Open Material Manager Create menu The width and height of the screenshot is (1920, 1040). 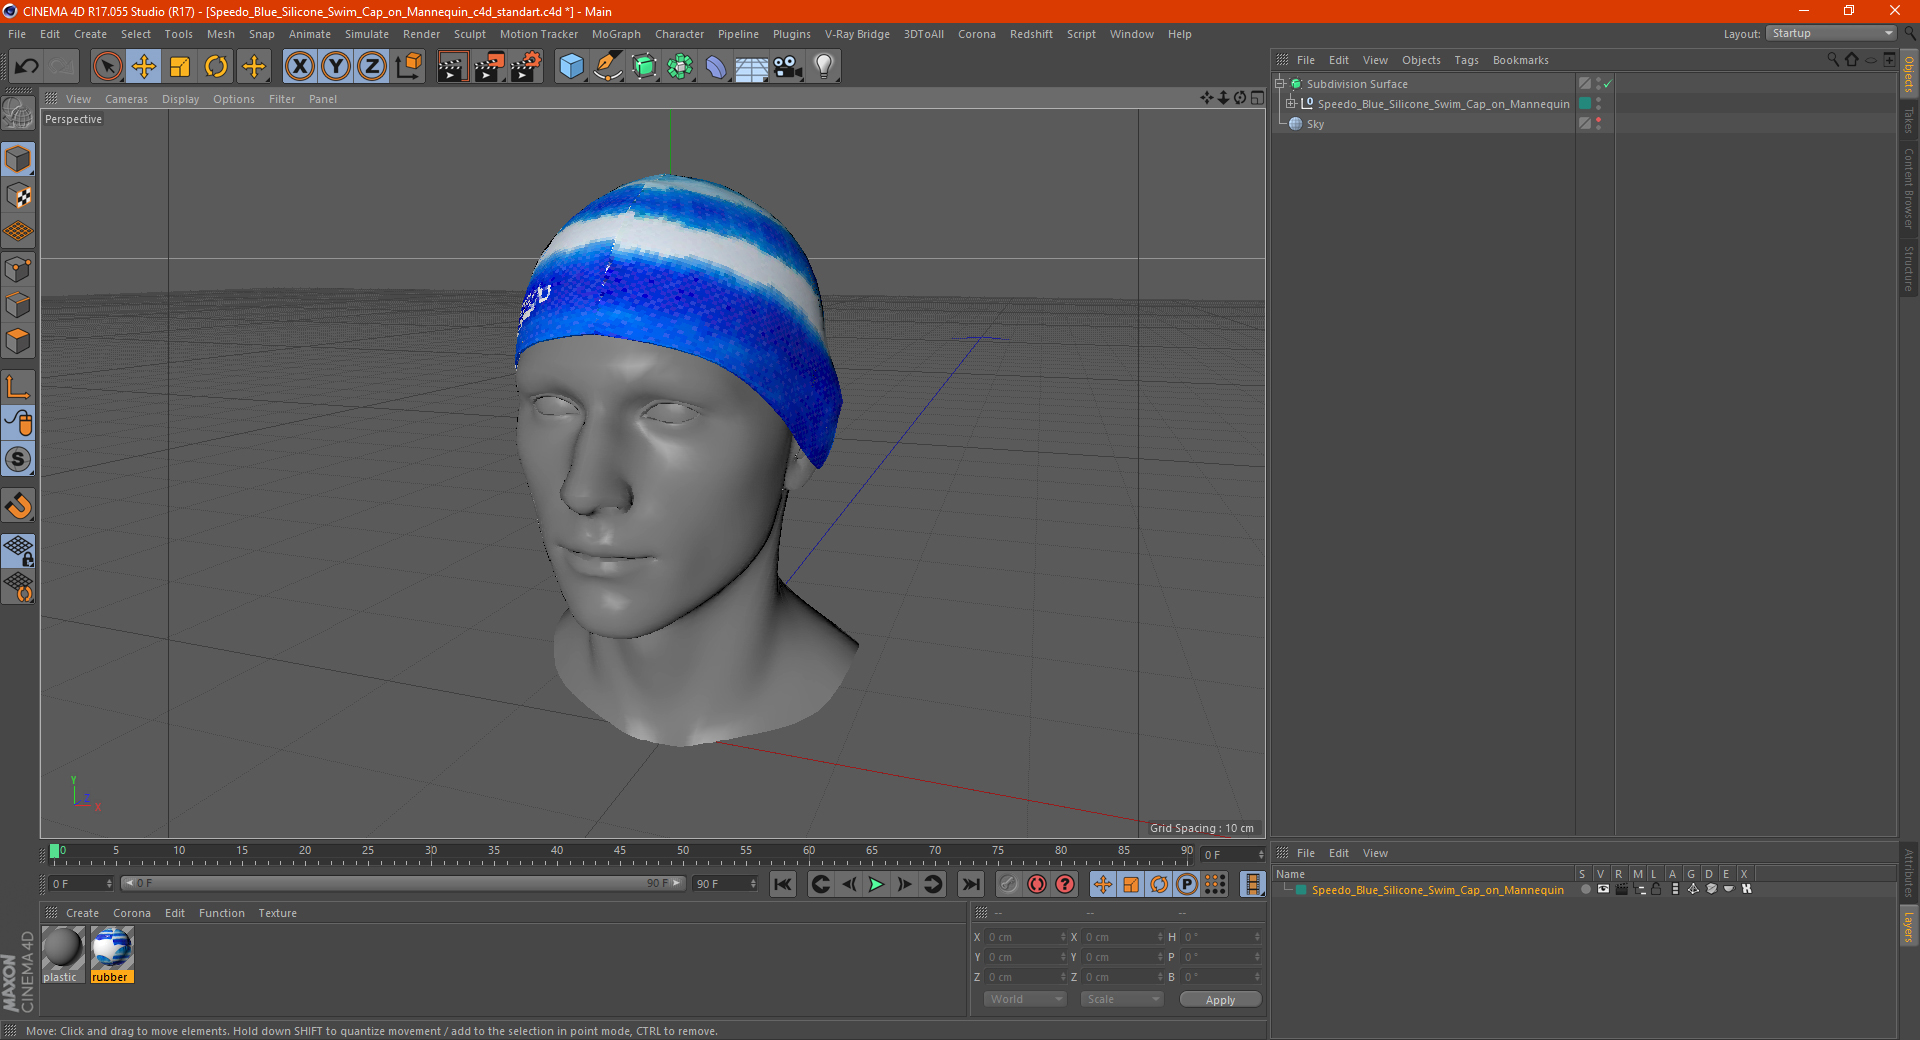(82, 913)
